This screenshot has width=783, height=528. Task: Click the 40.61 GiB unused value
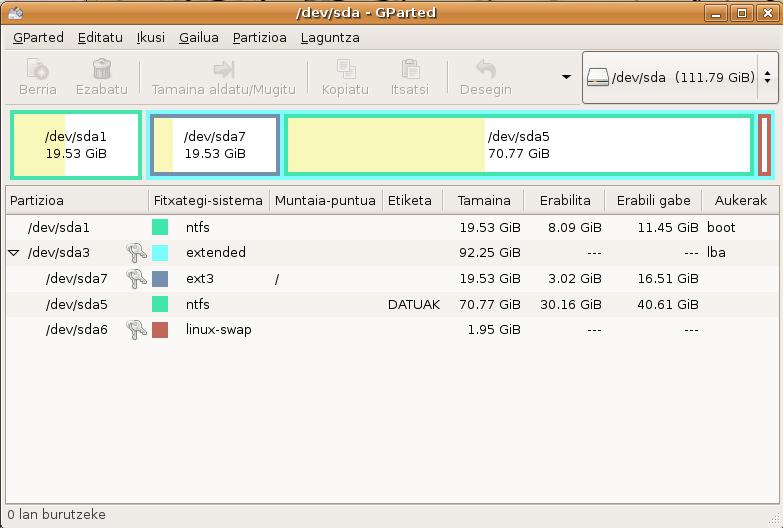pos(668,304)
